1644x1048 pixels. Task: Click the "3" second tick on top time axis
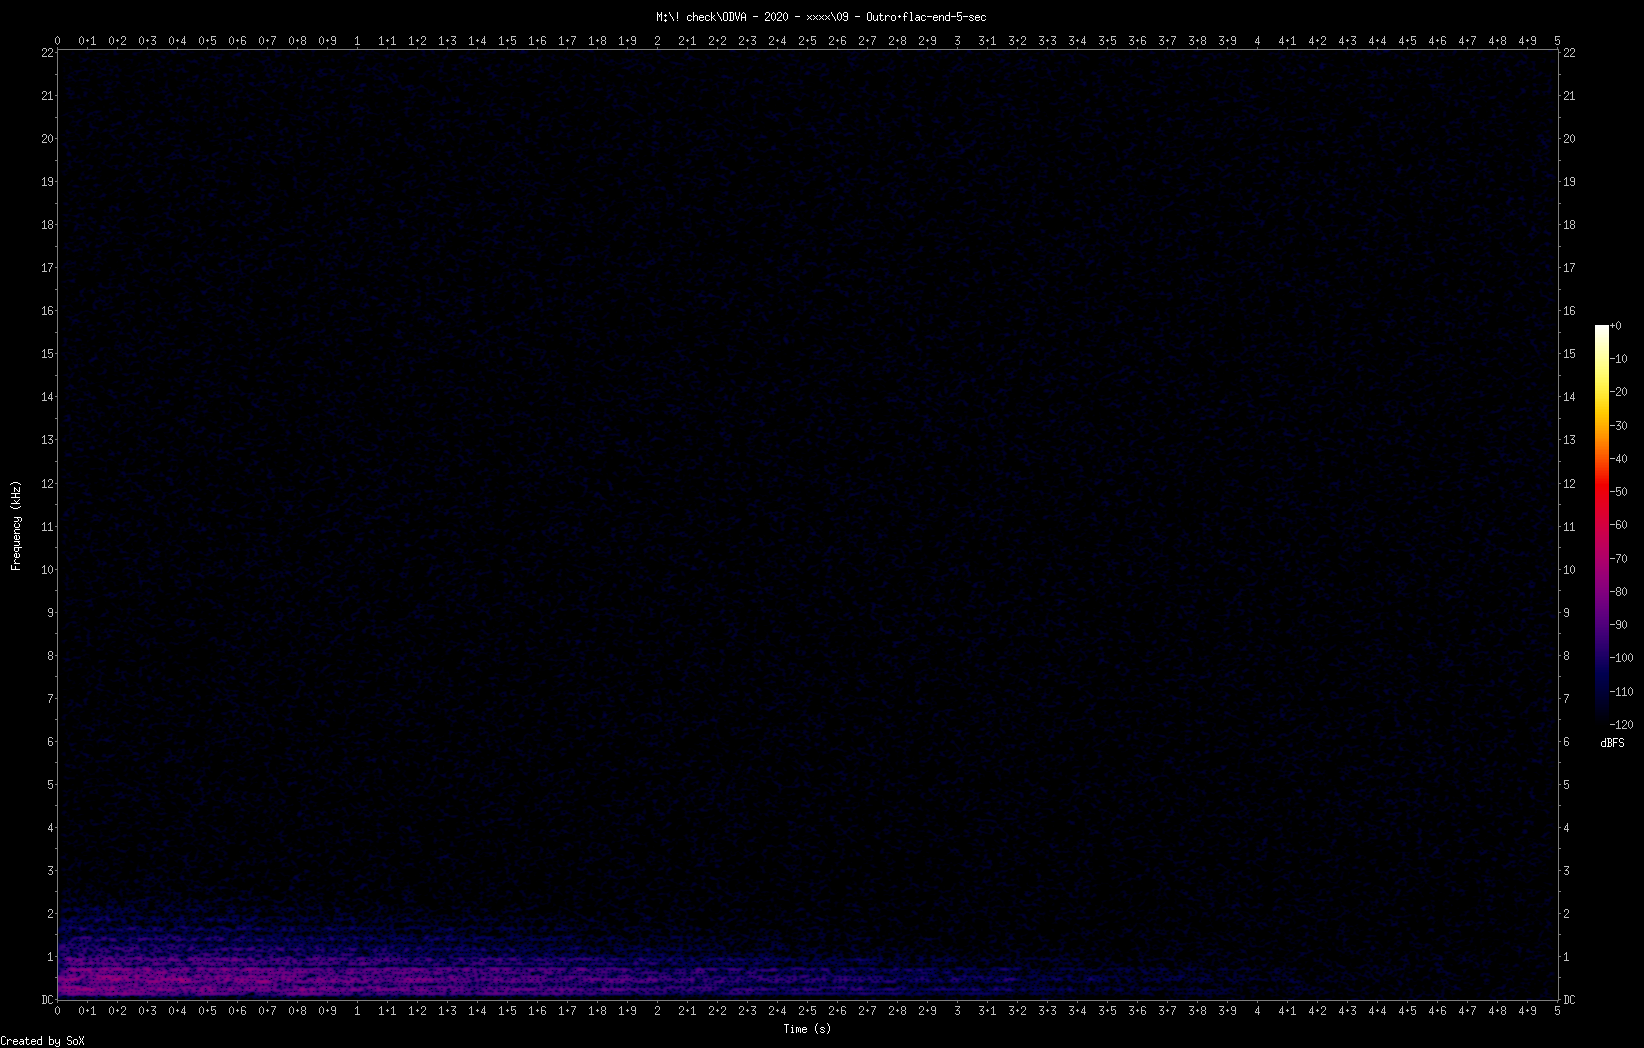pyautogui.click(x=957, y=41)
